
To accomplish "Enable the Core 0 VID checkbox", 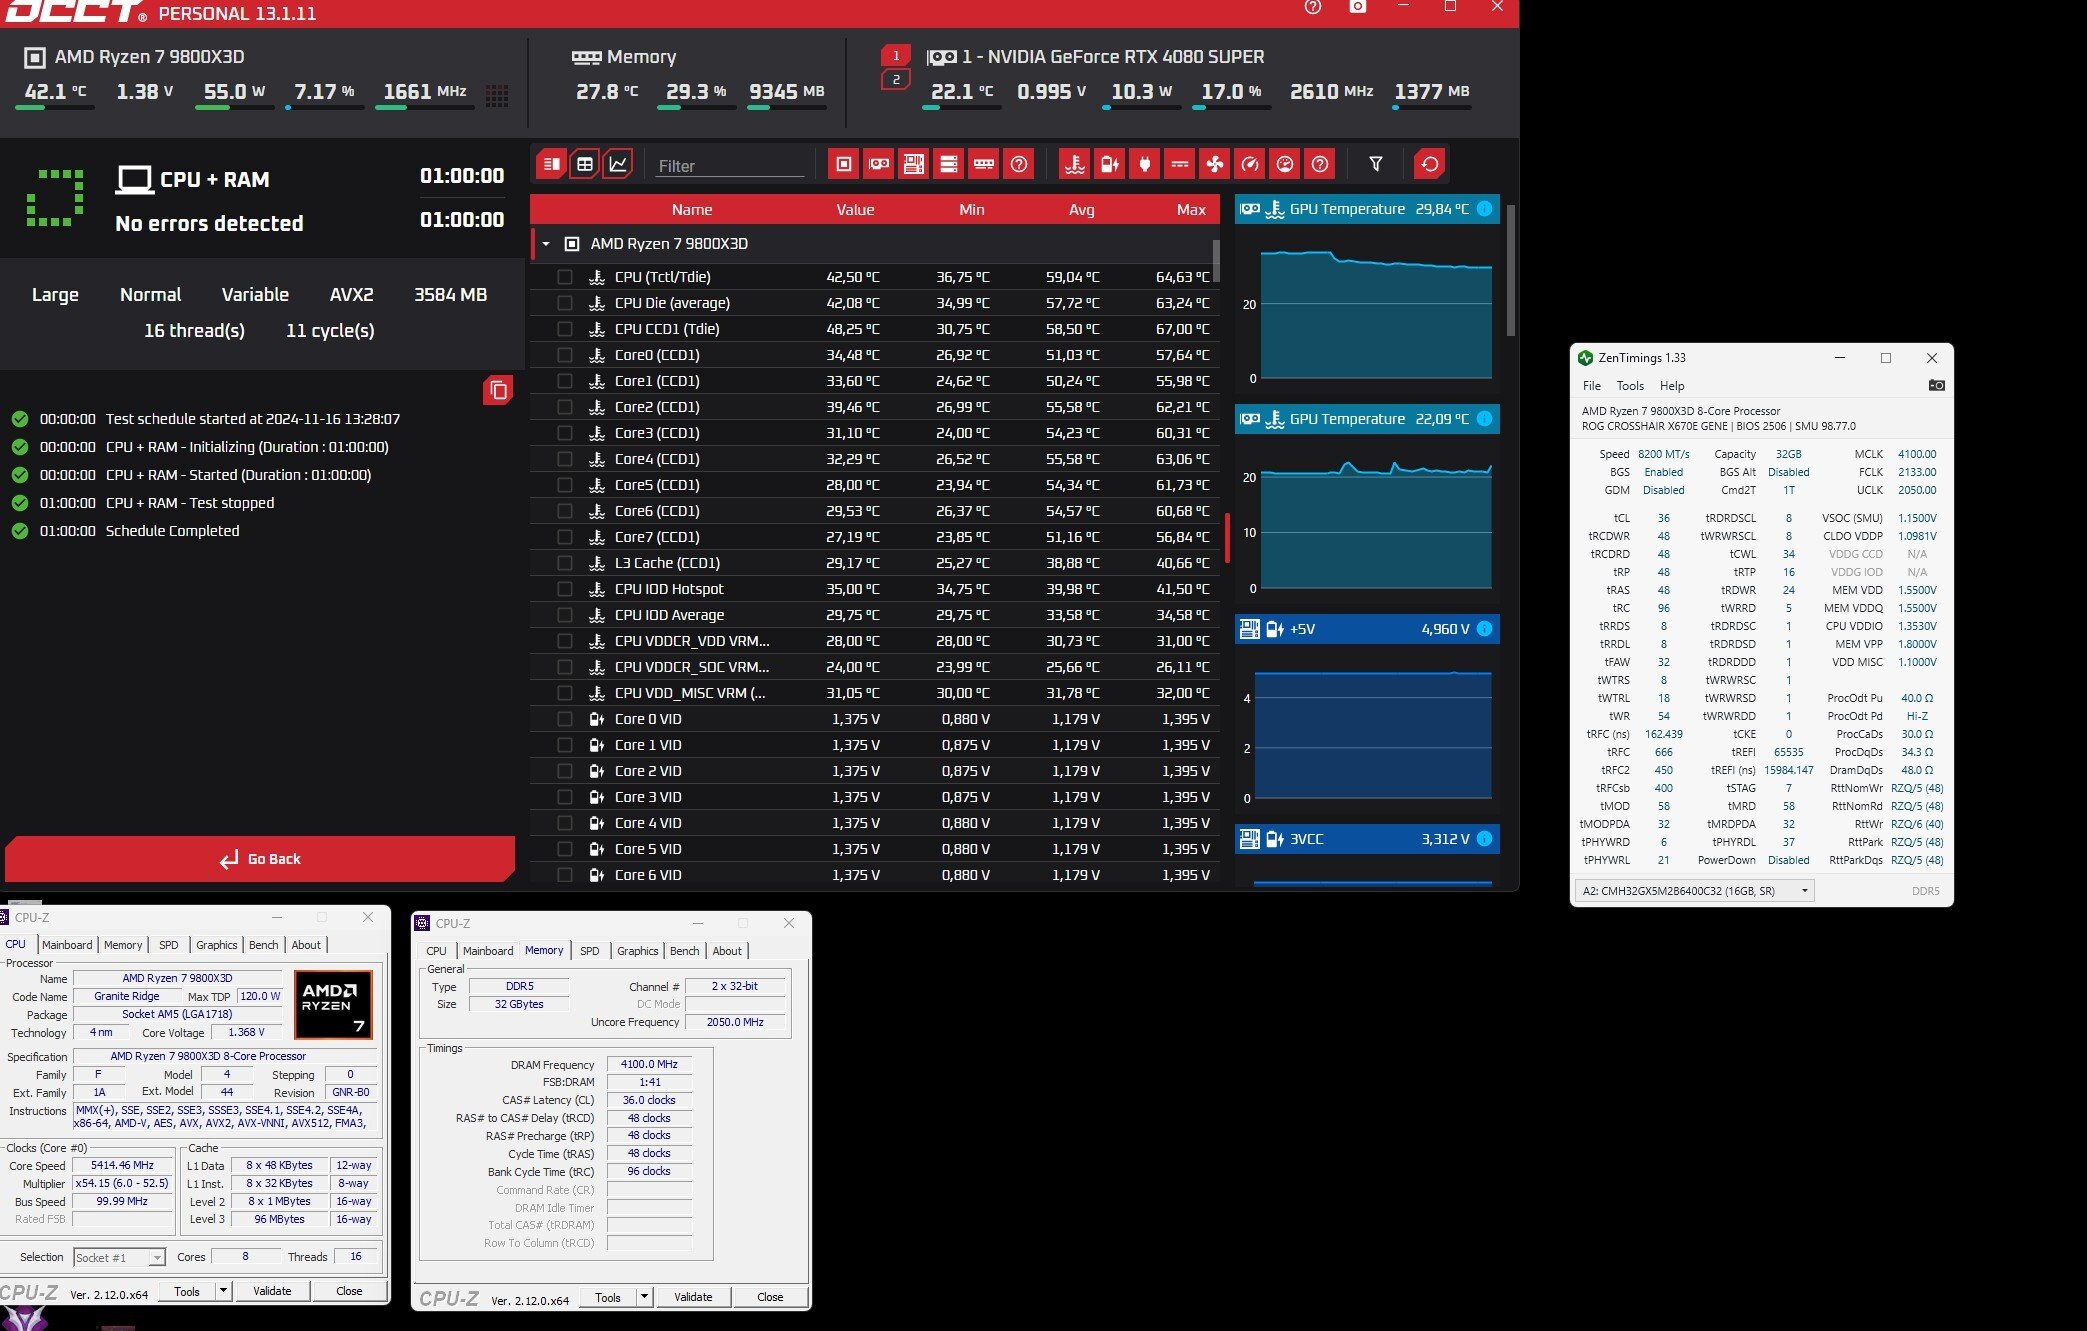I will tap(565, 719).
